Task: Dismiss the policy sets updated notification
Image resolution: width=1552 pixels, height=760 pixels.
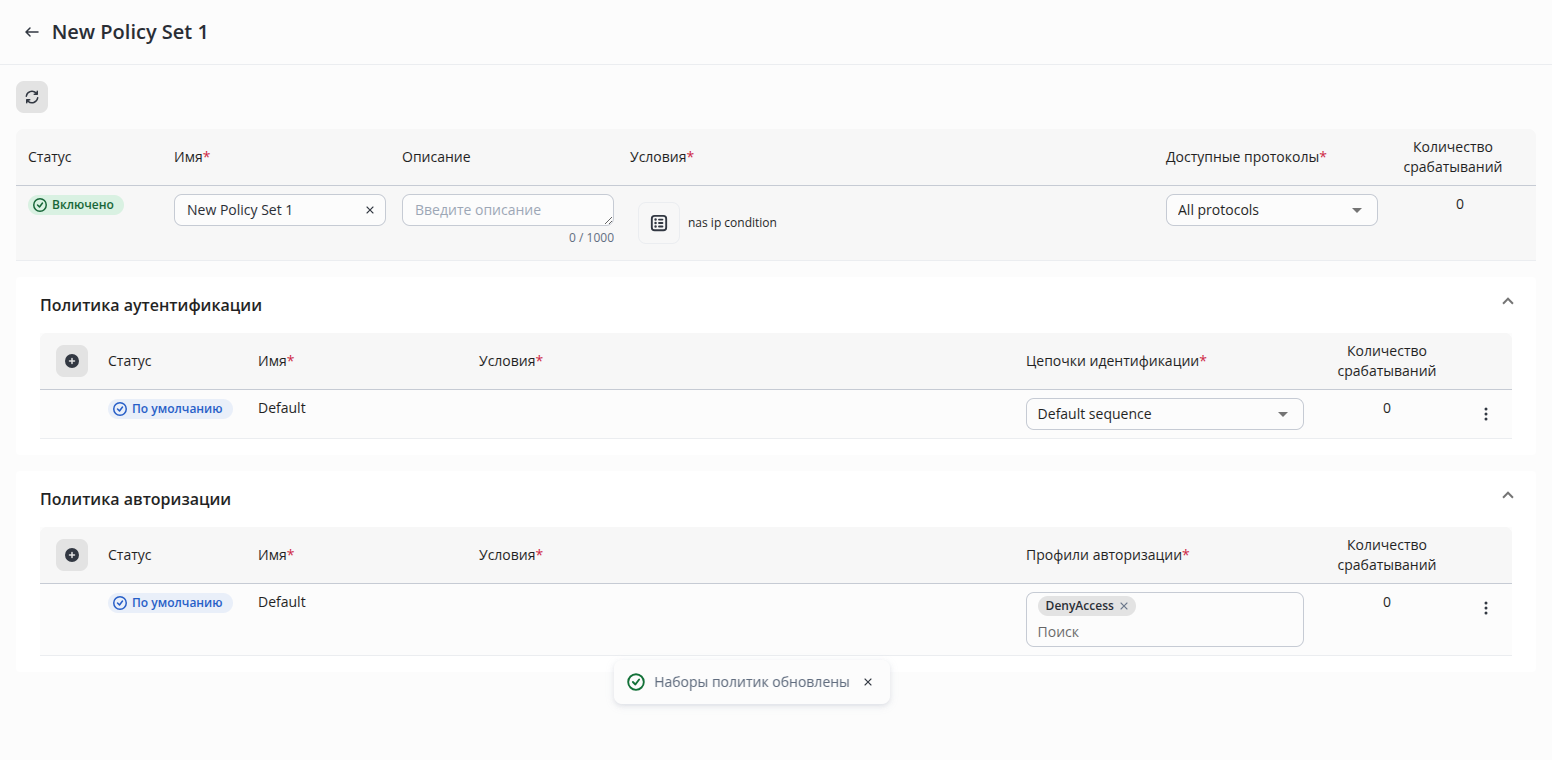Action: (x=868, y=682)
